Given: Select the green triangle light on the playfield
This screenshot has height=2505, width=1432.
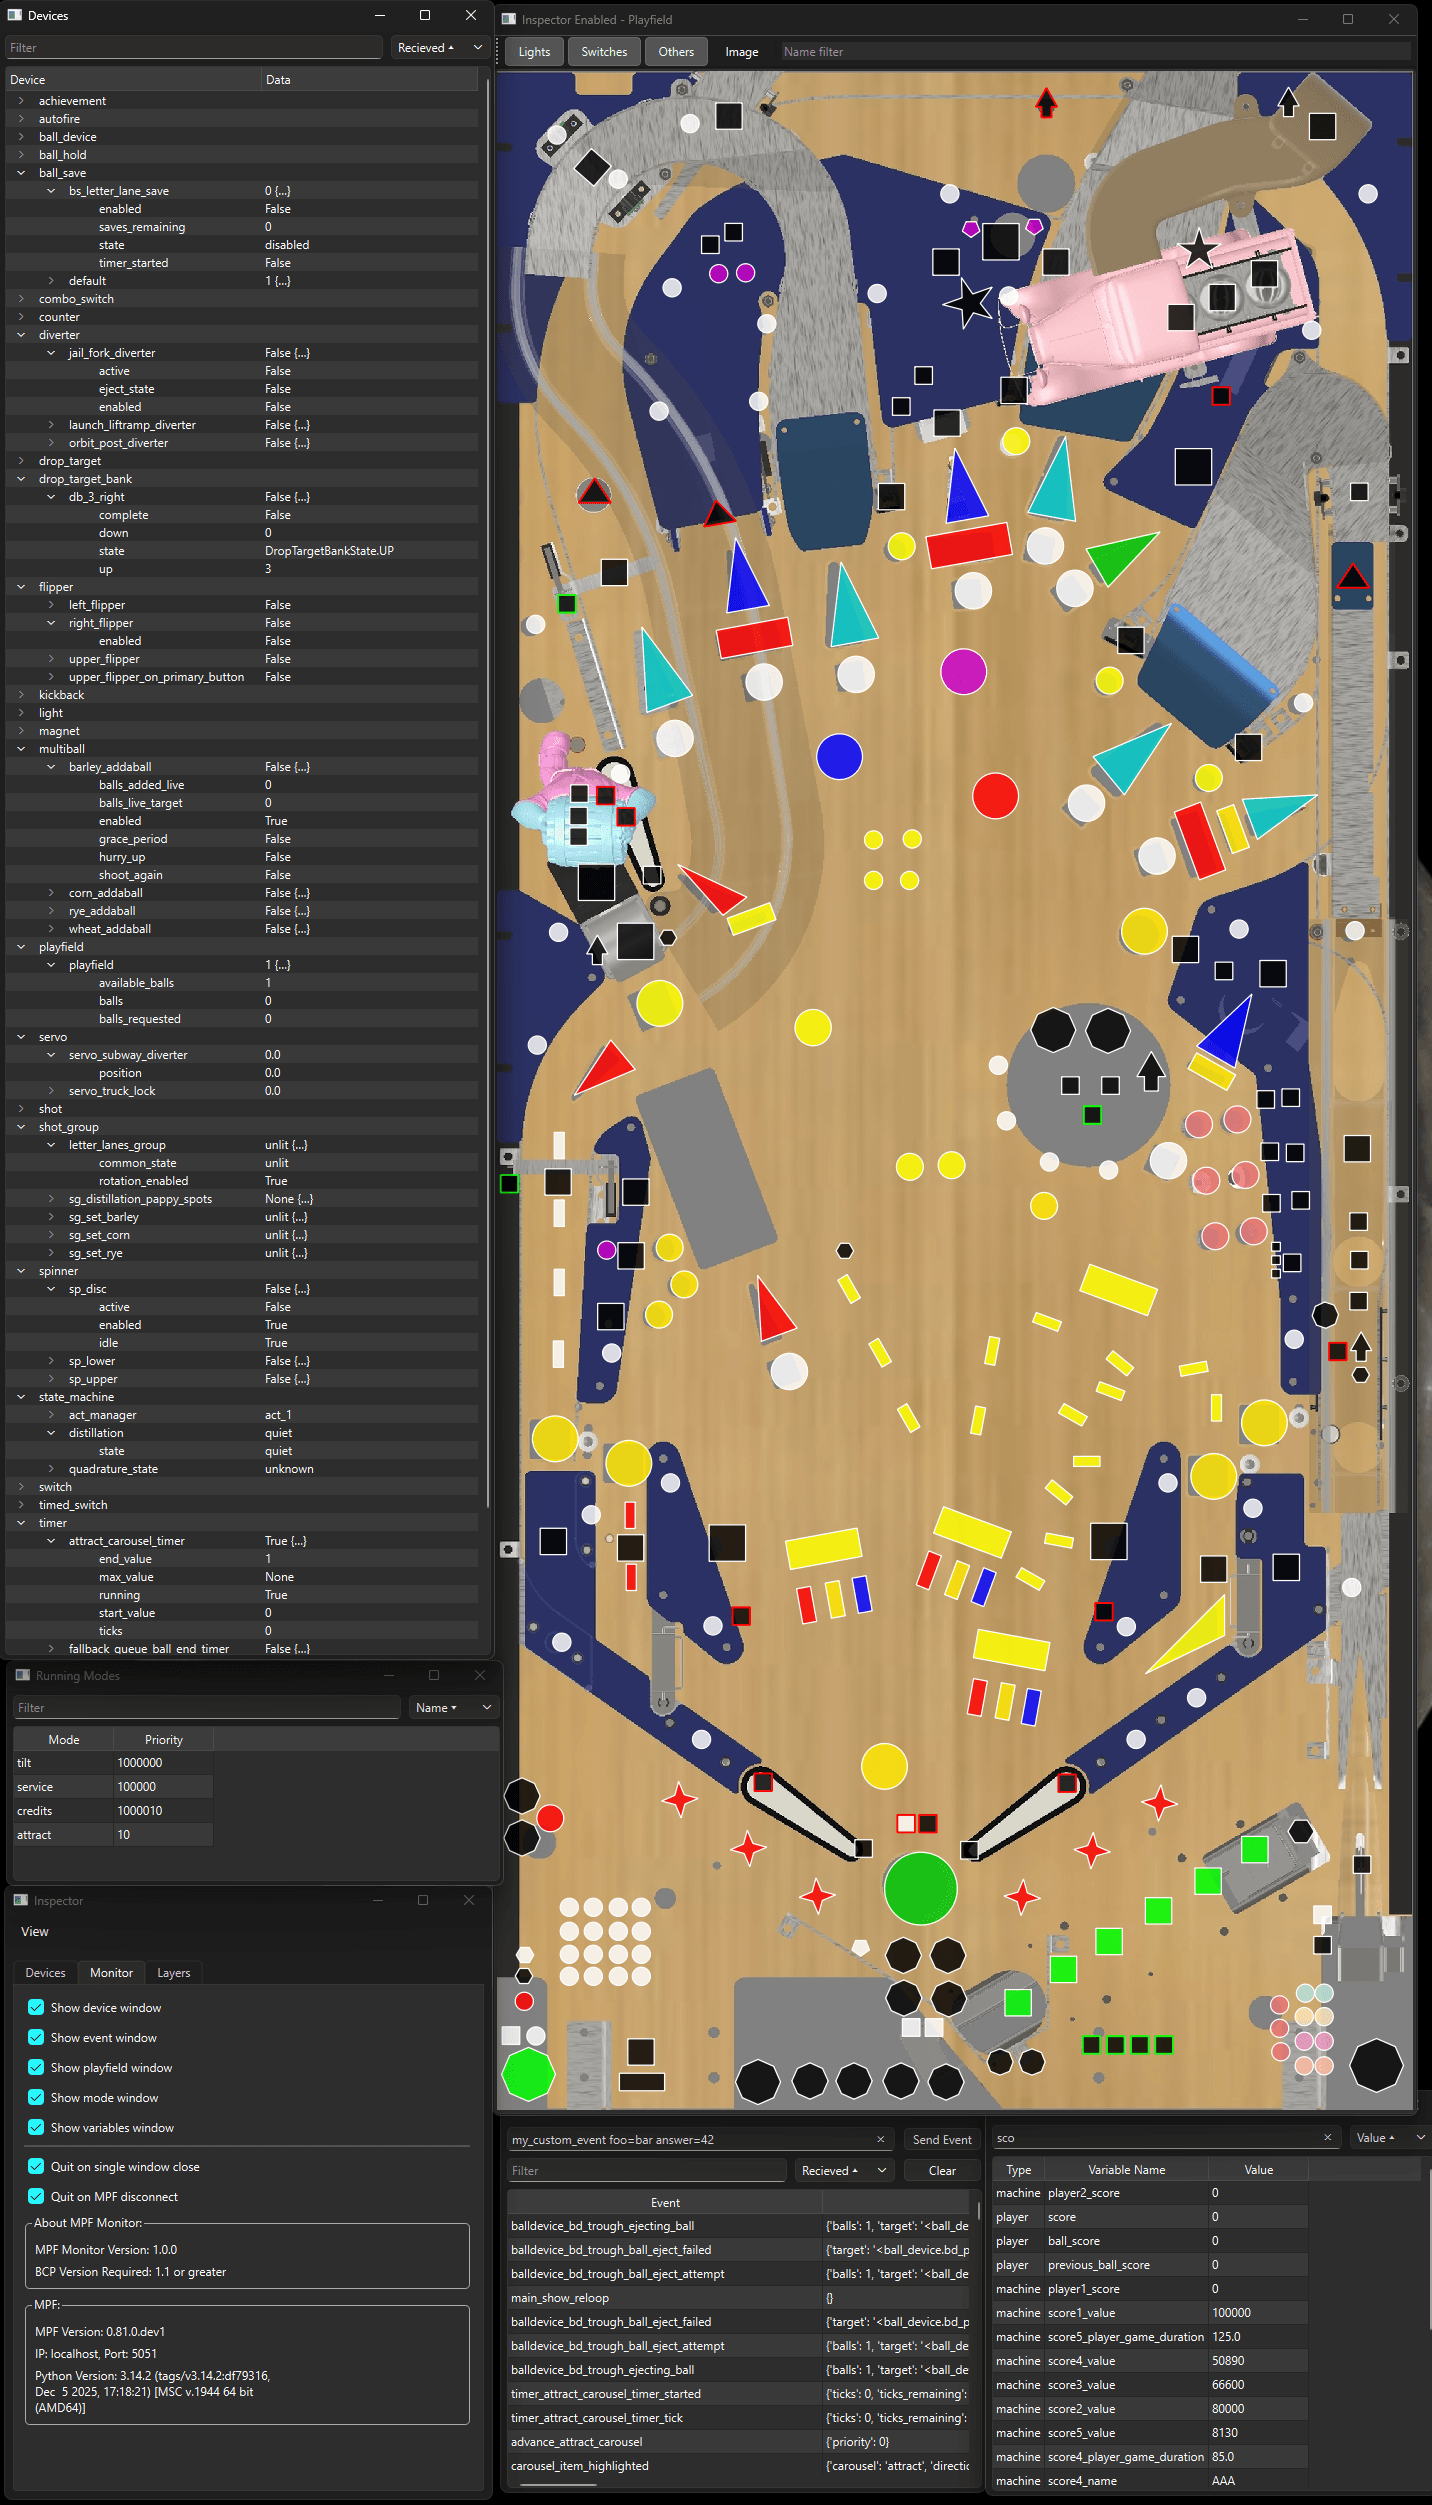Looking at the screenshot, I should [1121, 556].
